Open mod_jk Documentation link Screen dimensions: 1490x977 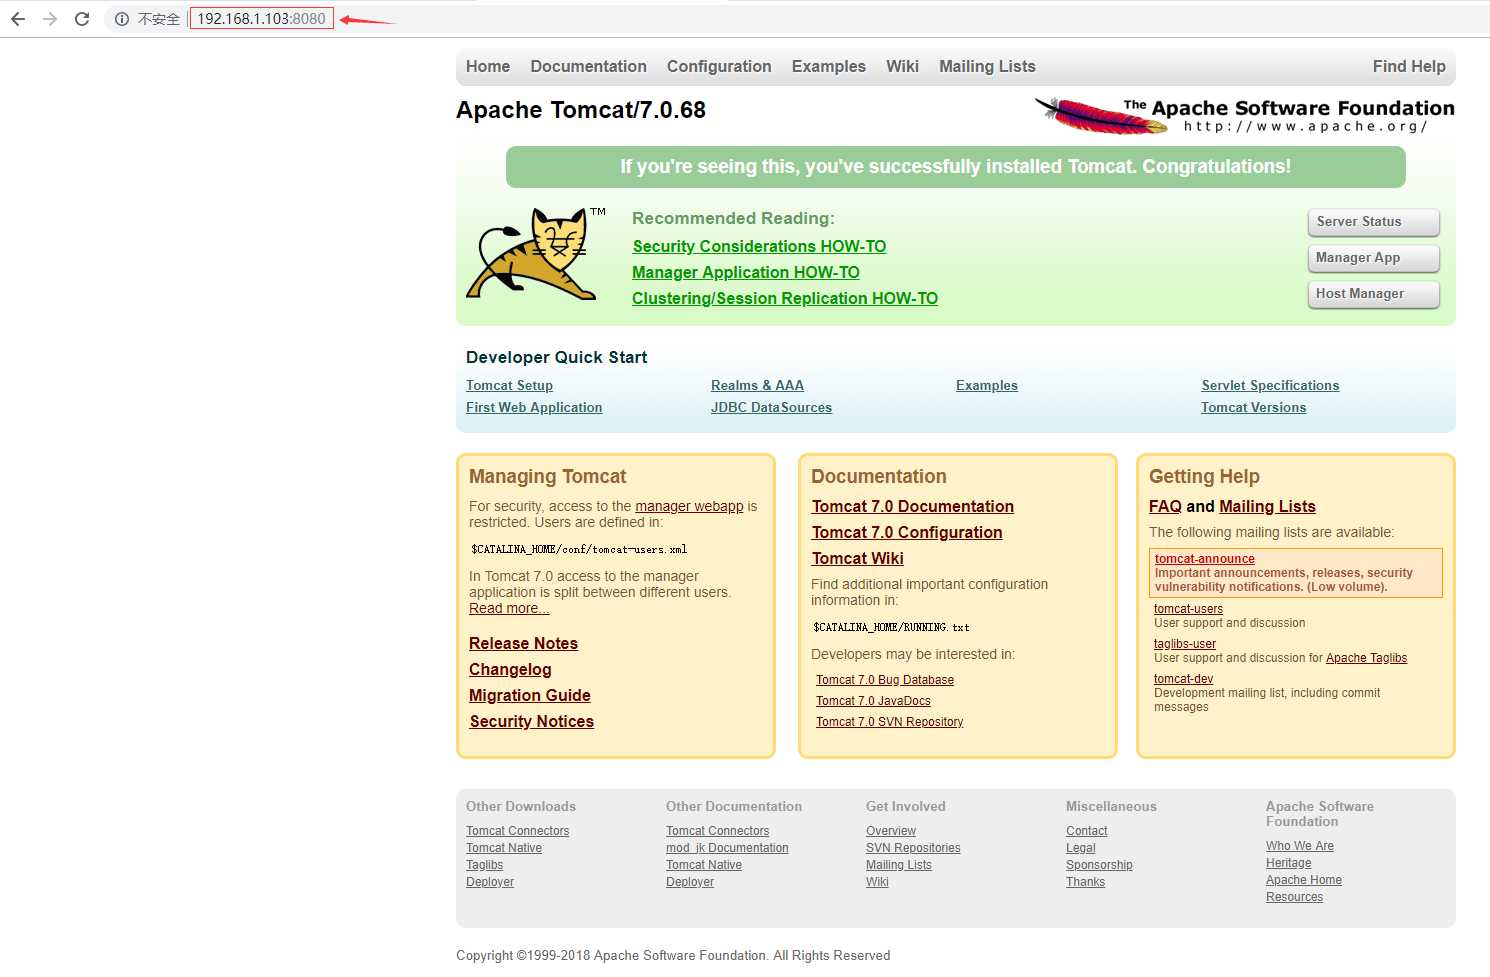[x=727, y=848]
